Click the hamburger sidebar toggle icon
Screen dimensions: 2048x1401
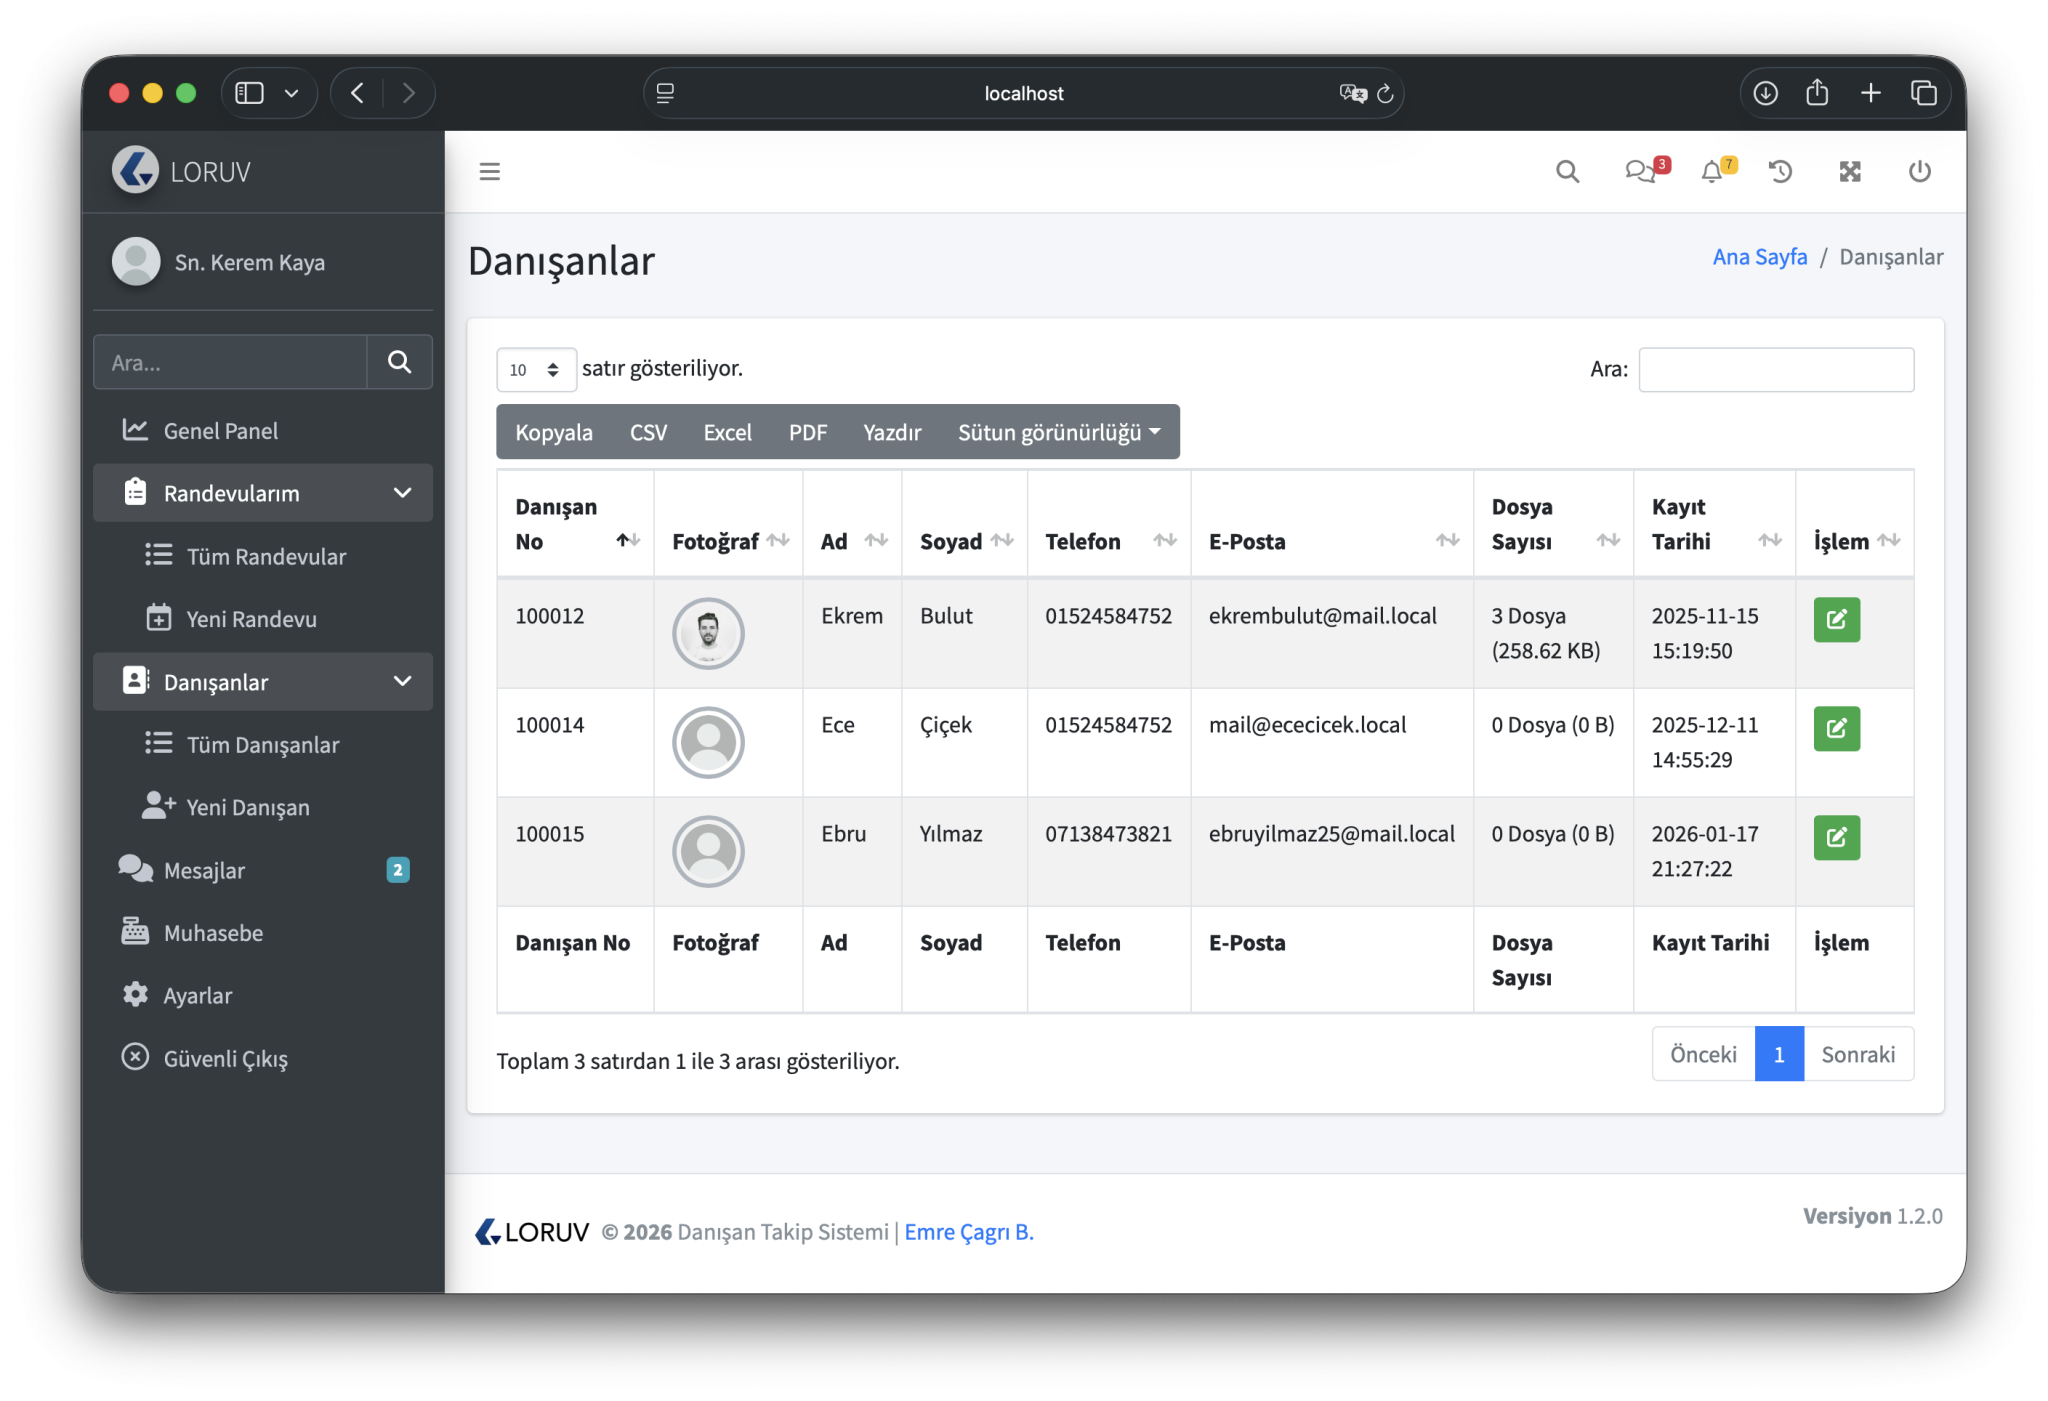[489, 171]
